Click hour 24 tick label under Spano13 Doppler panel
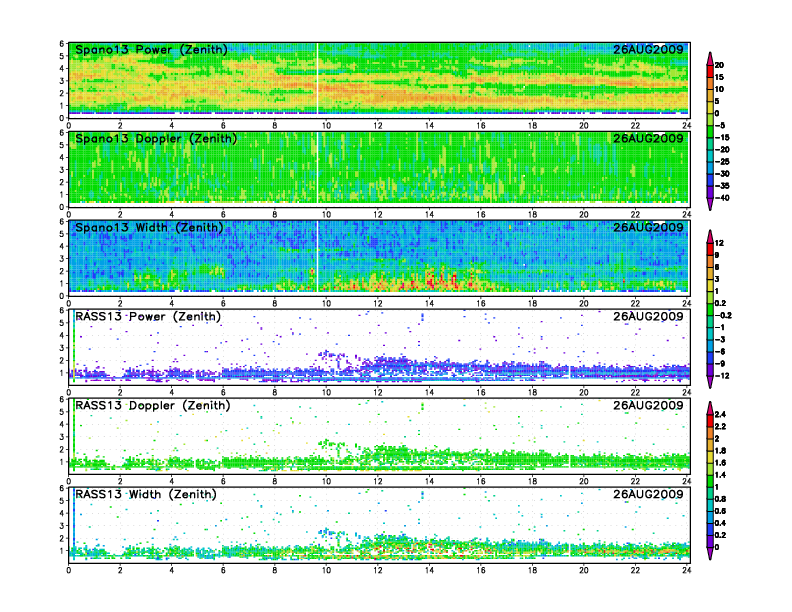This screenshot has width=792, height=612. [686, 215]
